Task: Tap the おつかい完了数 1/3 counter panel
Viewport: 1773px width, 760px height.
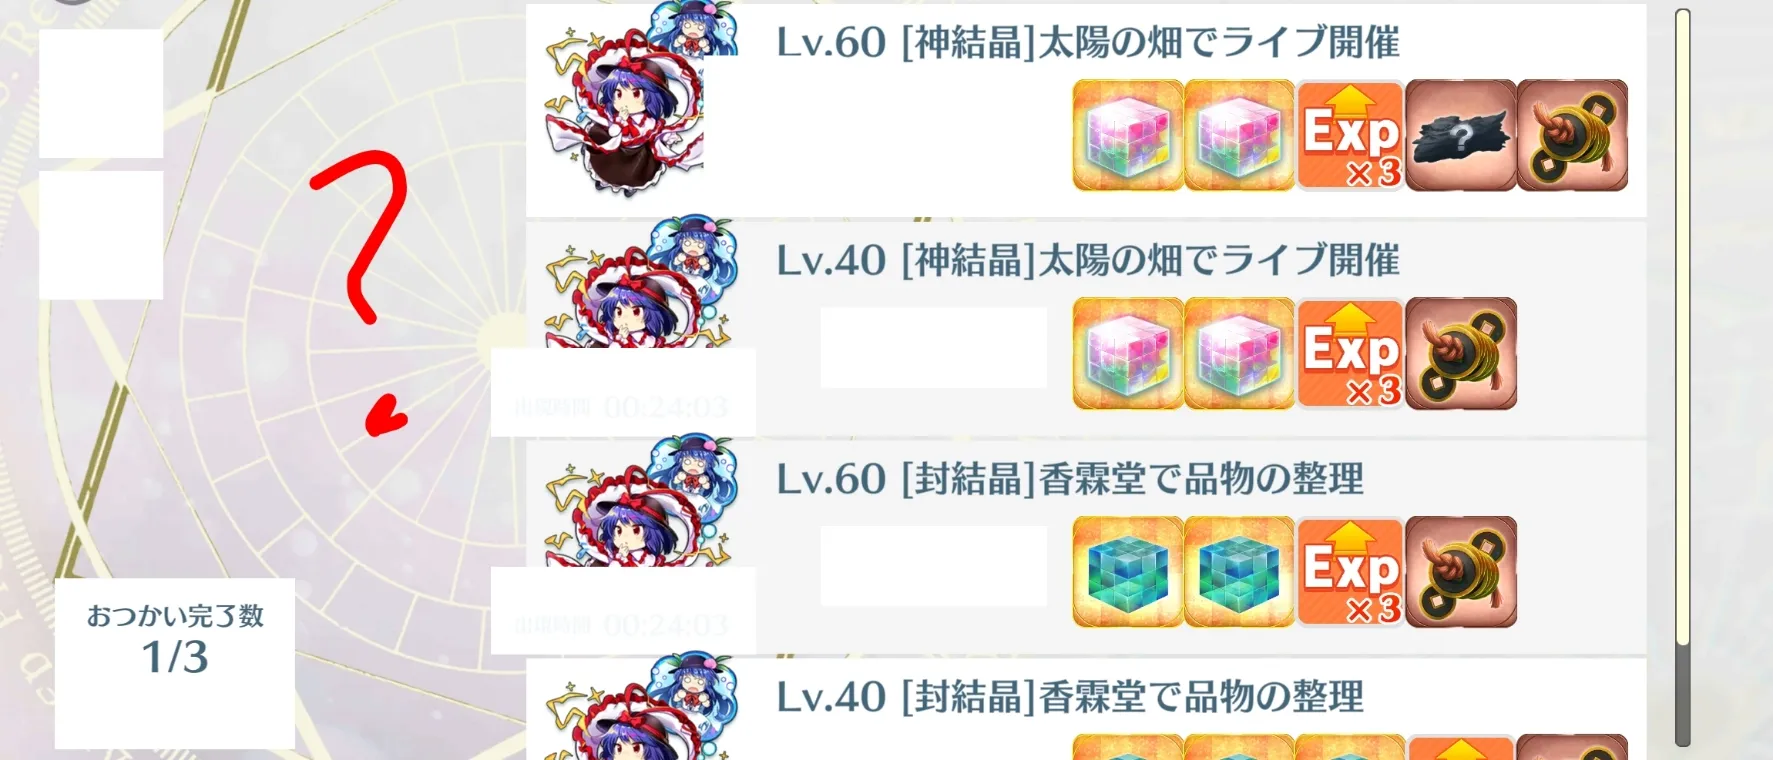Action: [175, 663]
